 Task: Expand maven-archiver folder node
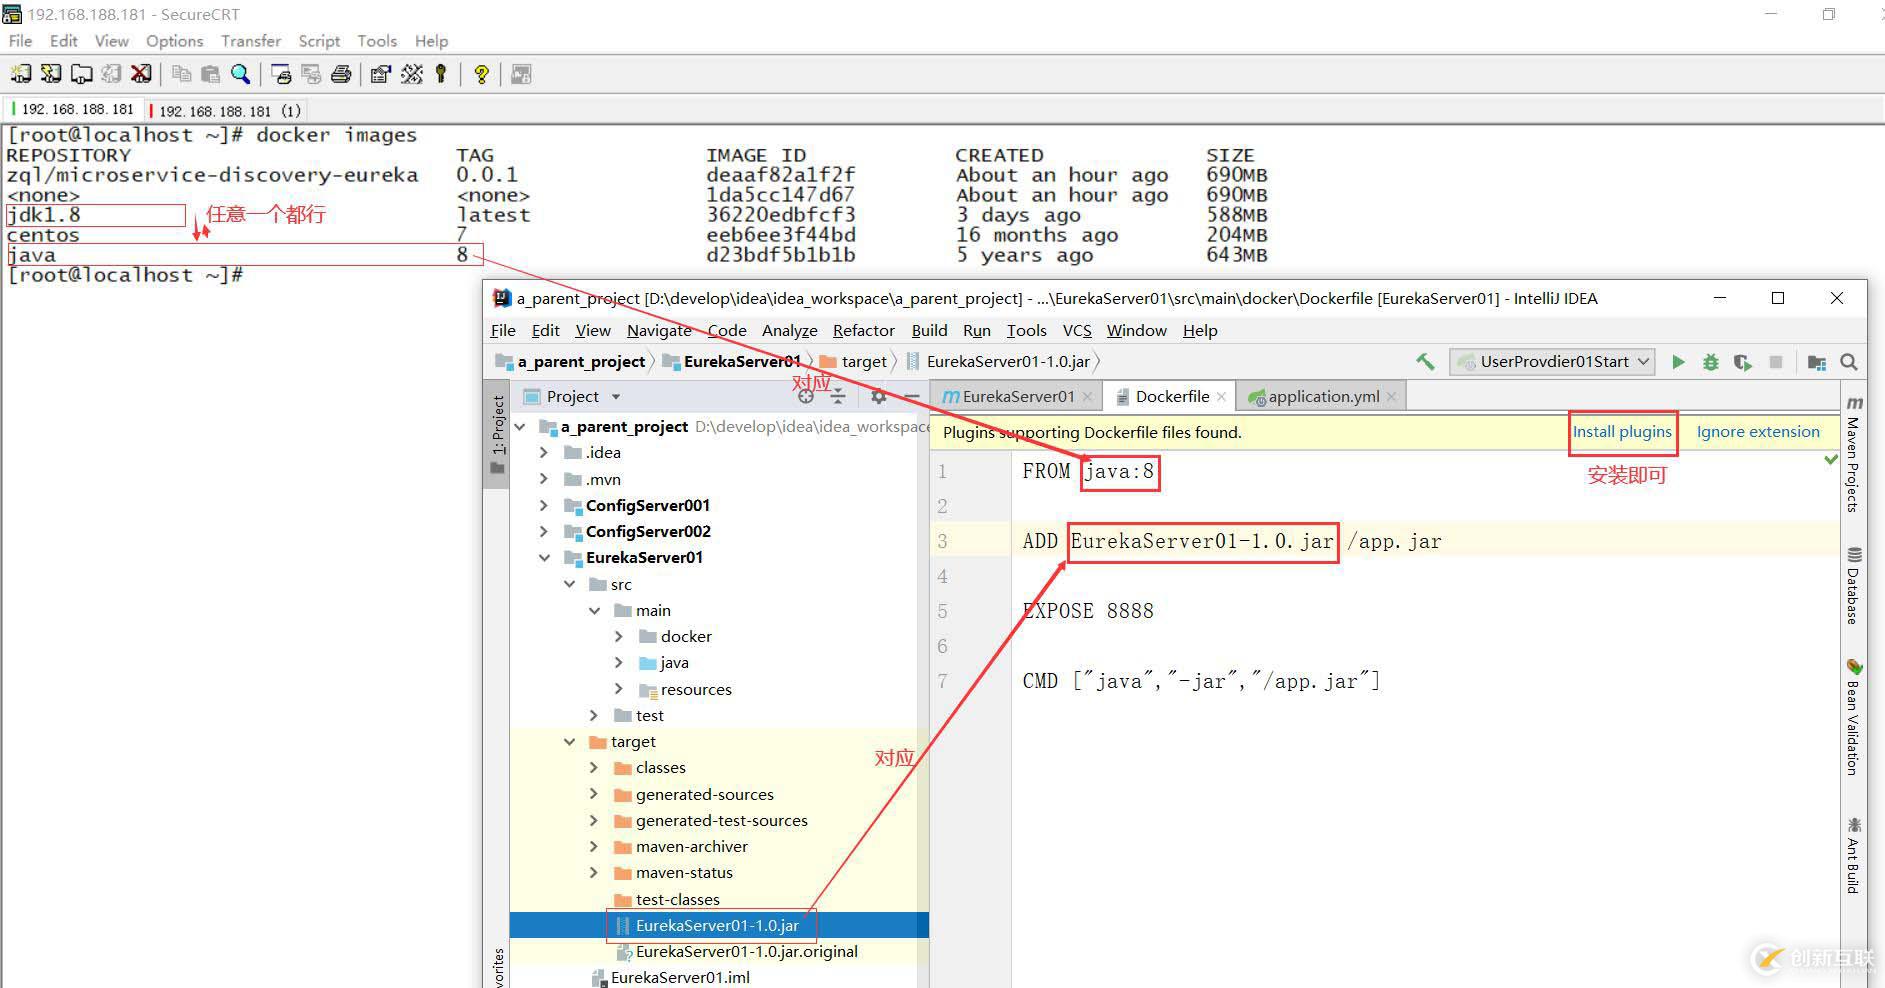[594, 846]
